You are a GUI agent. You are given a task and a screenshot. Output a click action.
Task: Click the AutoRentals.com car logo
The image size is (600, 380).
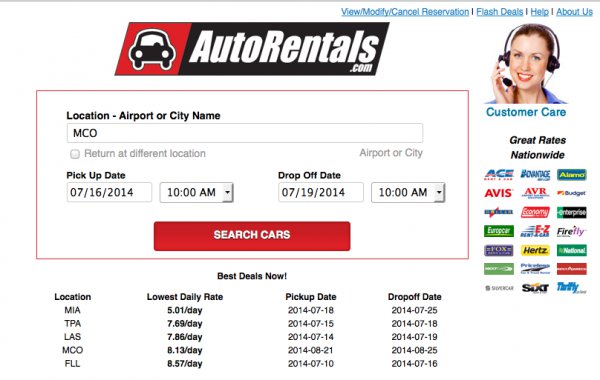coord(252,49)
